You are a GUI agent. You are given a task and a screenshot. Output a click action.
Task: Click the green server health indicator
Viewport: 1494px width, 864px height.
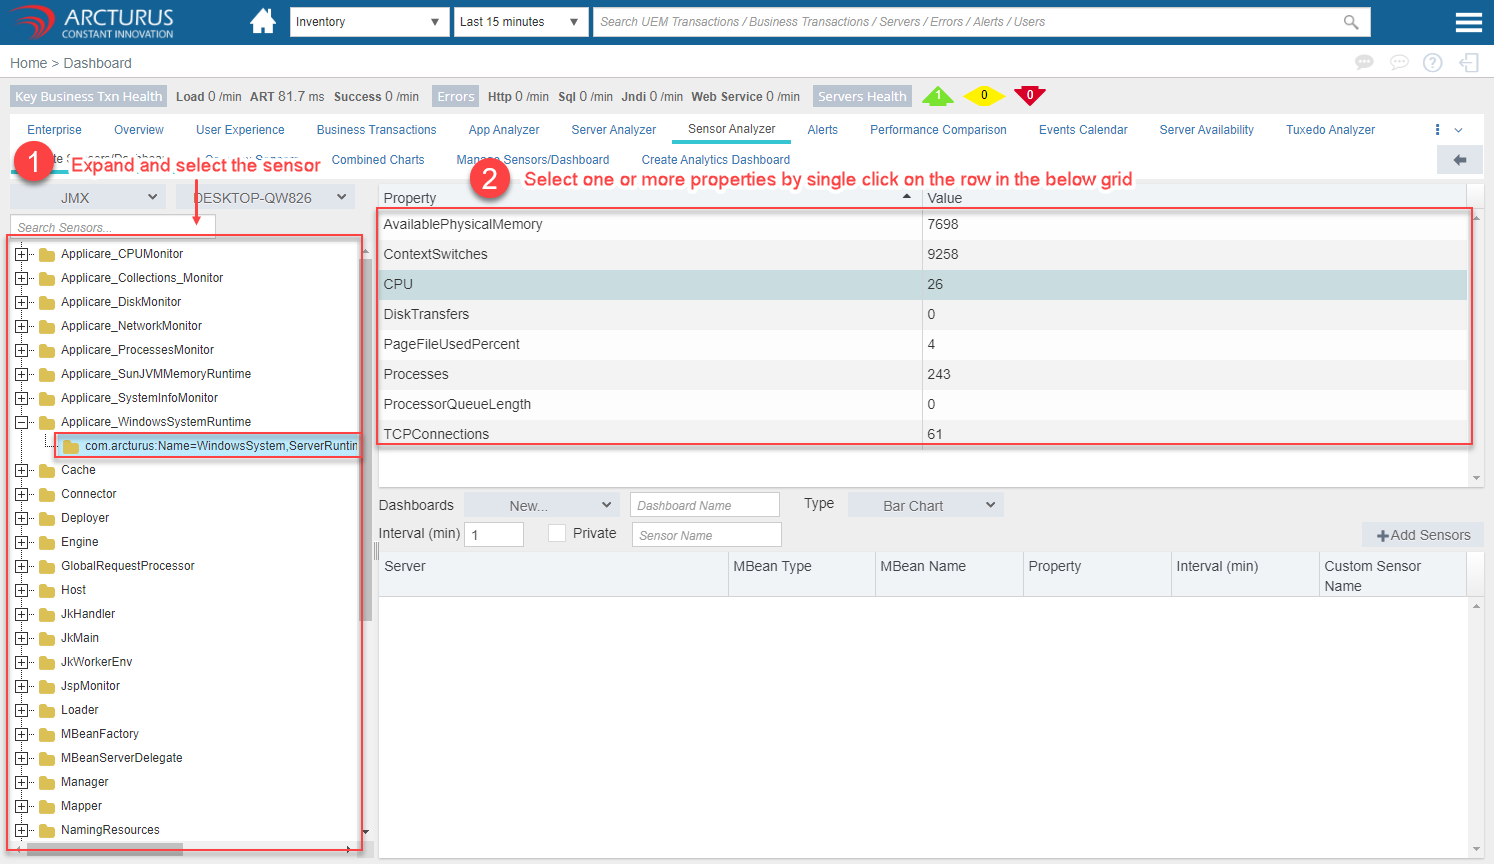[x=937, y=96]
